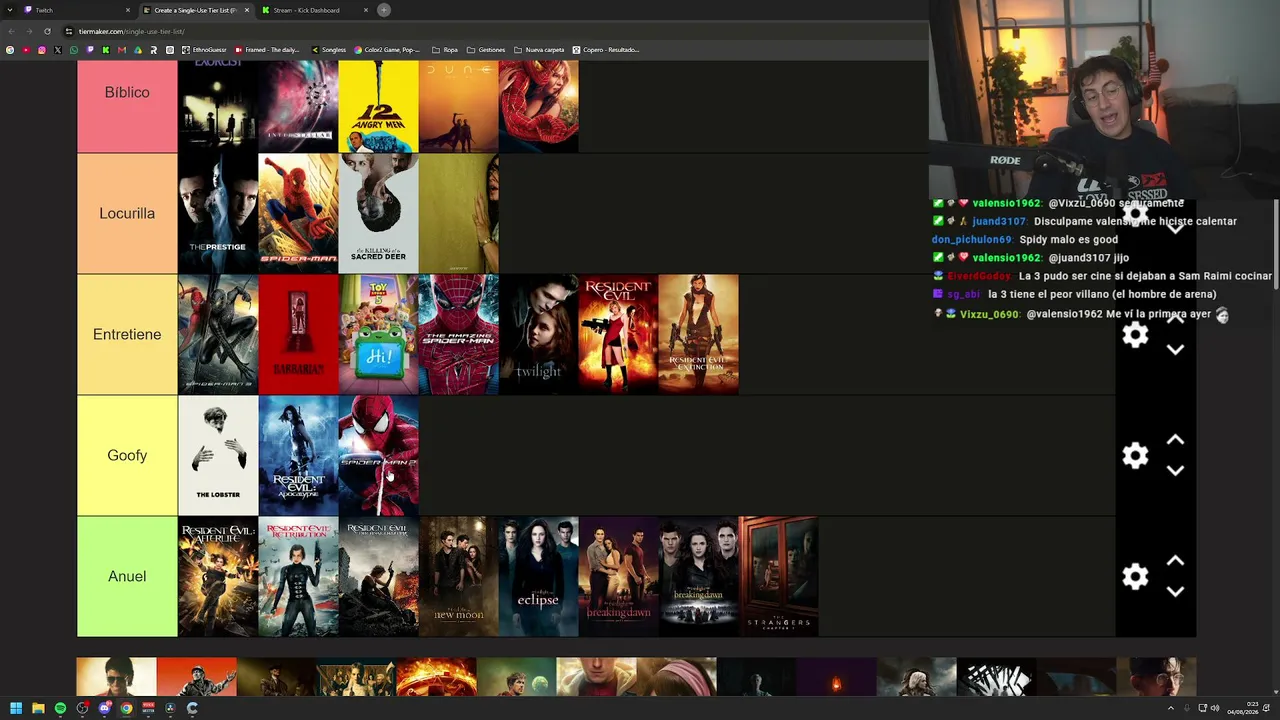
Task: Open the Songless bookmark
Action: pyautogui.click(x=328, y=50)
